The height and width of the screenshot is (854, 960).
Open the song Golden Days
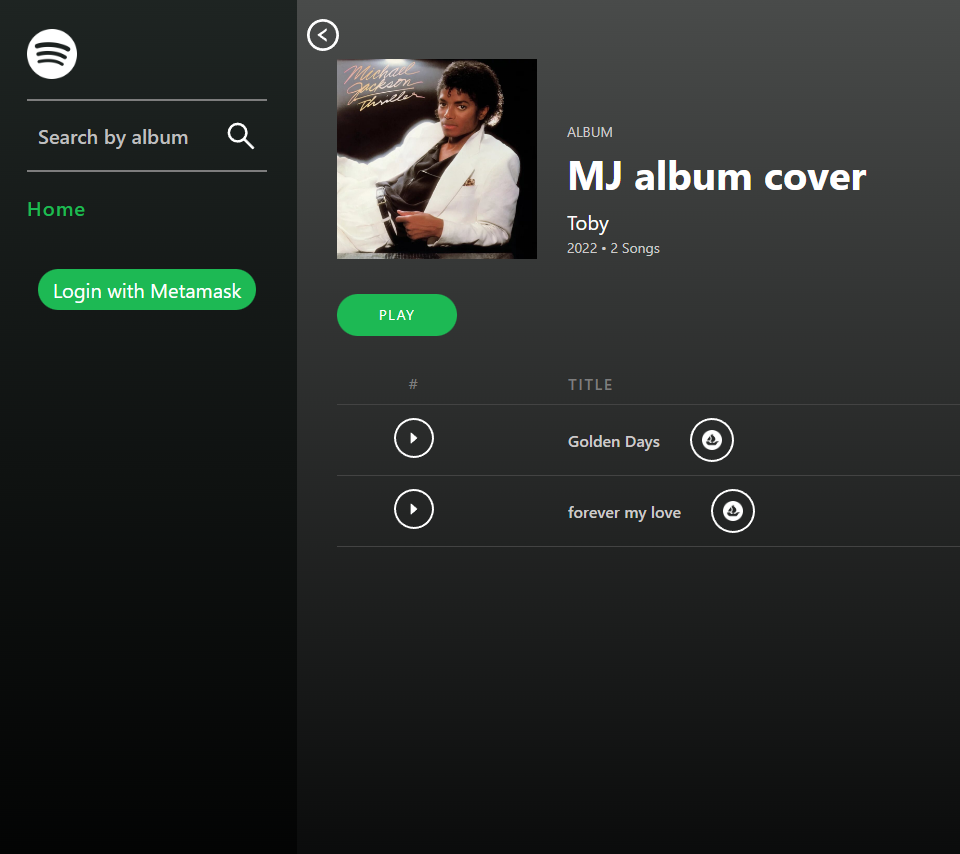pyautogui.click(x=613, y=441)
